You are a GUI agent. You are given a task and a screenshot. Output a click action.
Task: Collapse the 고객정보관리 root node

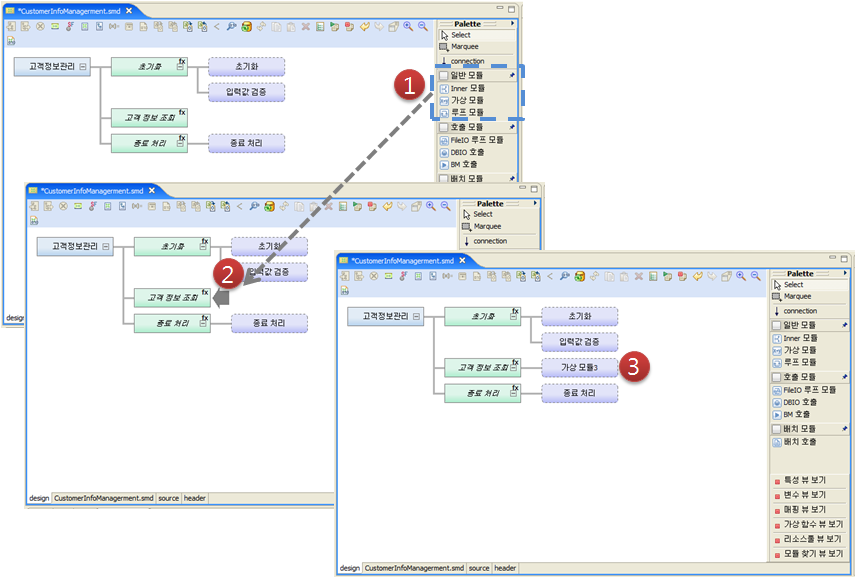pyautogui.click(x=415, y=317)
